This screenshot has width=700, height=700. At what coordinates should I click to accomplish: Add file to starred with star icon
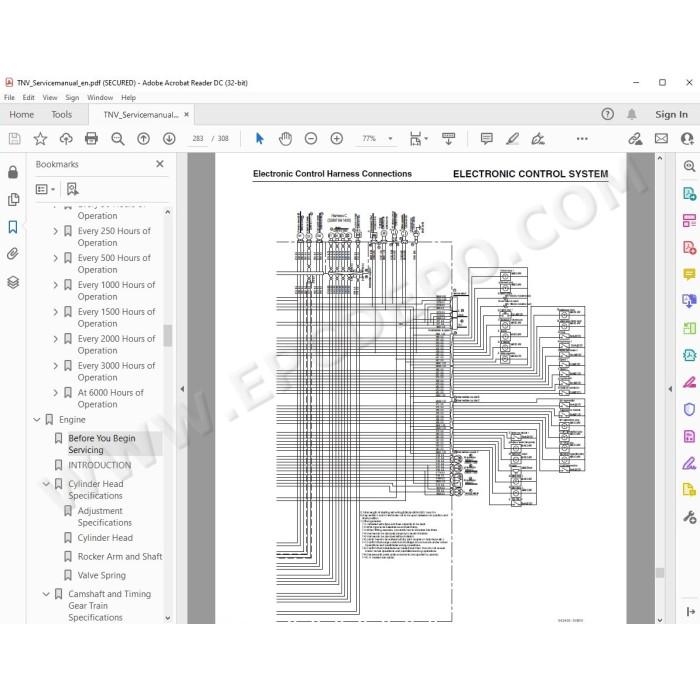40,139
